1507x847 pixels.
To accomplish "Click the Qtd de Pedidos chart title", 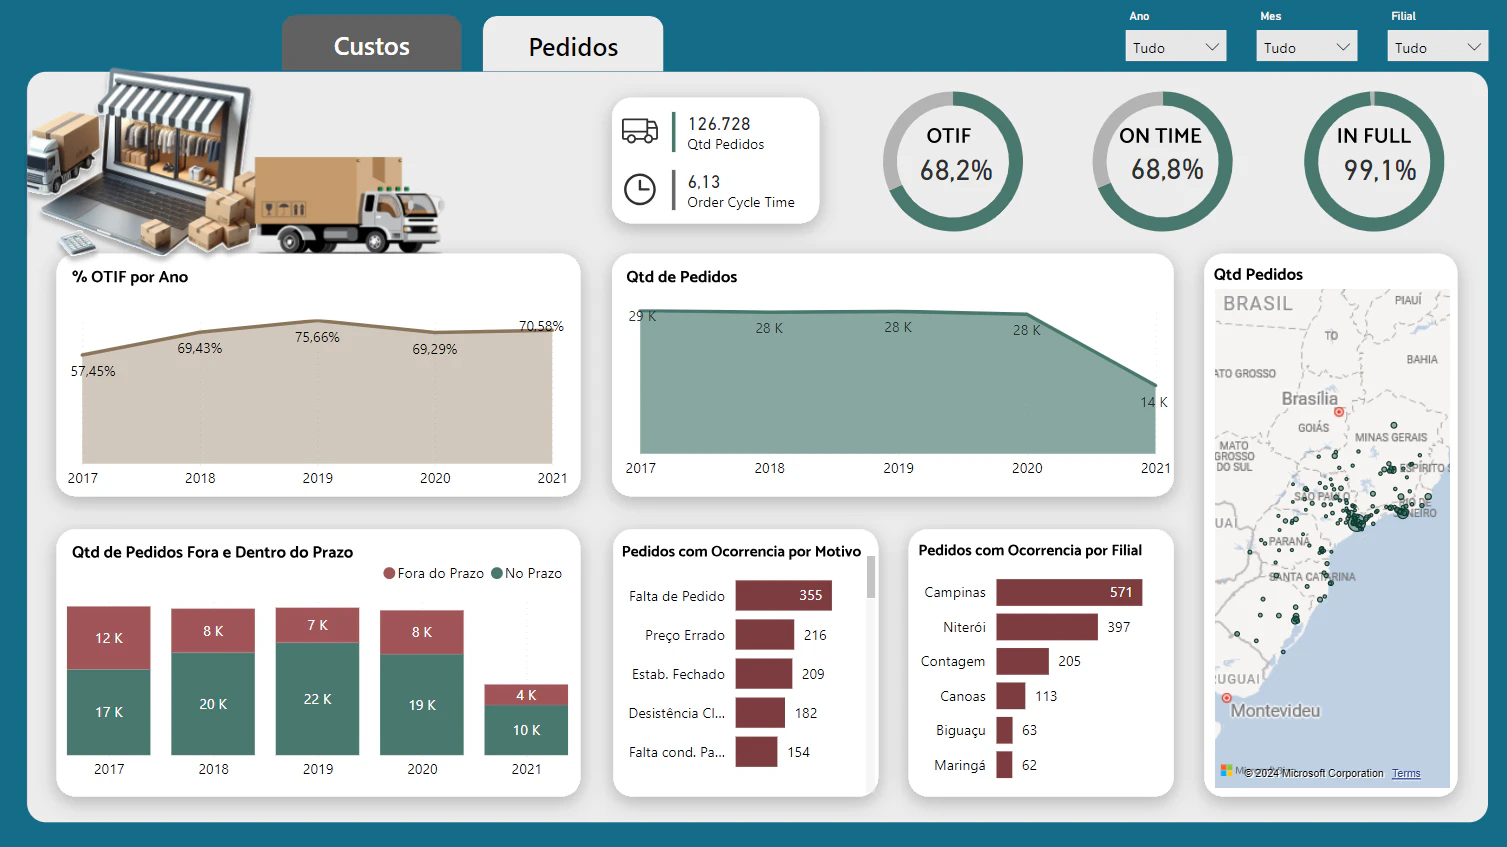I will (x=682, y=277).
